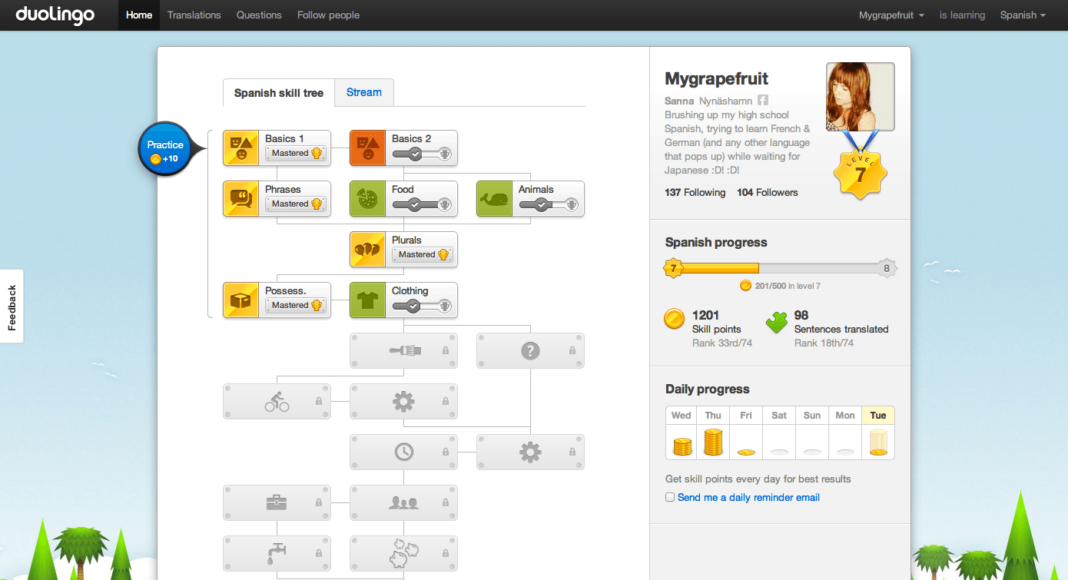The width and height of the screenshot is (1068, 580).
Task: Click the Basics 2 strength slider
Action: pyautogui.click(x=422, y=154)
